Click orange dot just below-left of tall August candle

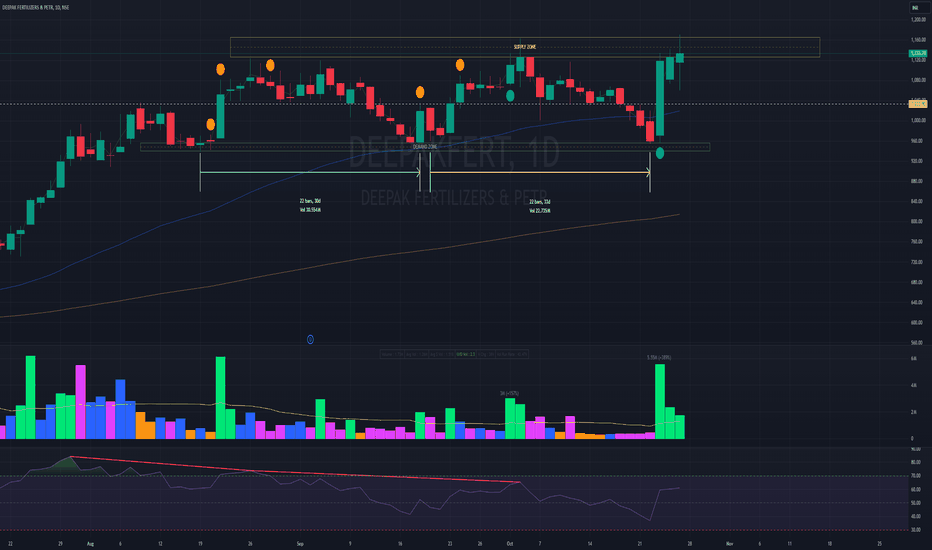point(210,124)
